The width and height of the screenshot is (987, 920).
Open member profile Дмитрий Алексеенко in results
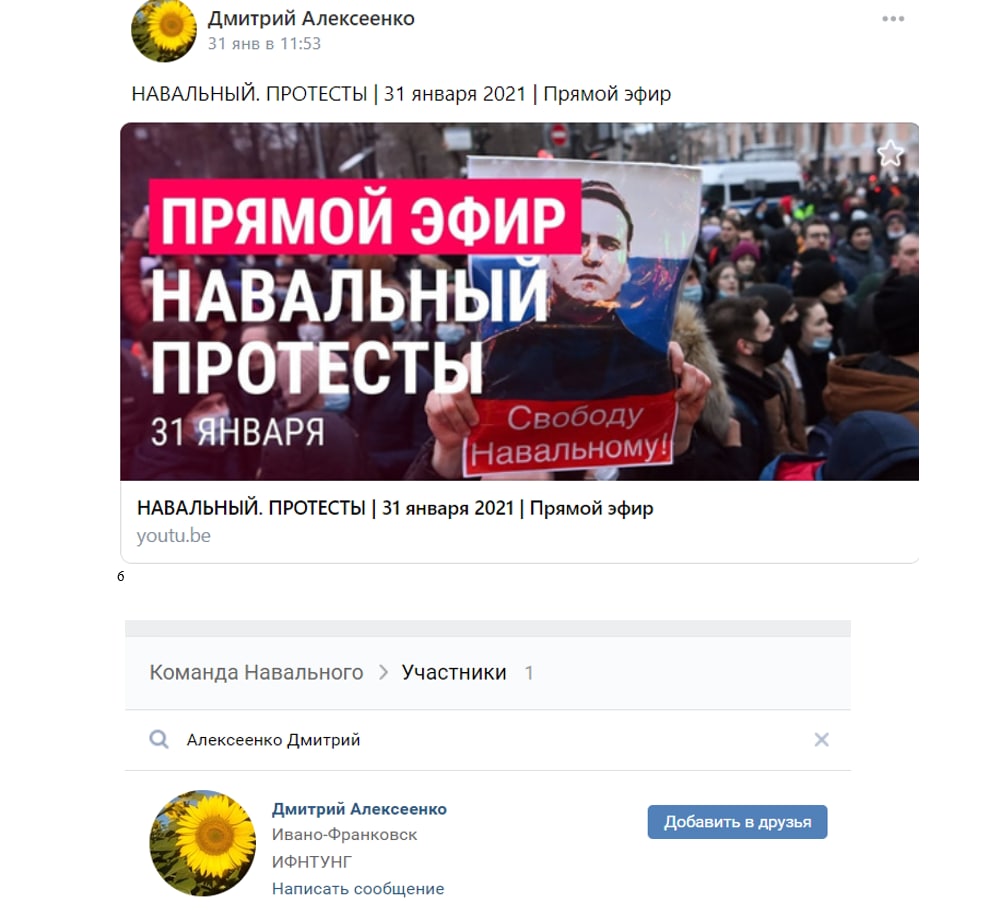click(359, 809)
